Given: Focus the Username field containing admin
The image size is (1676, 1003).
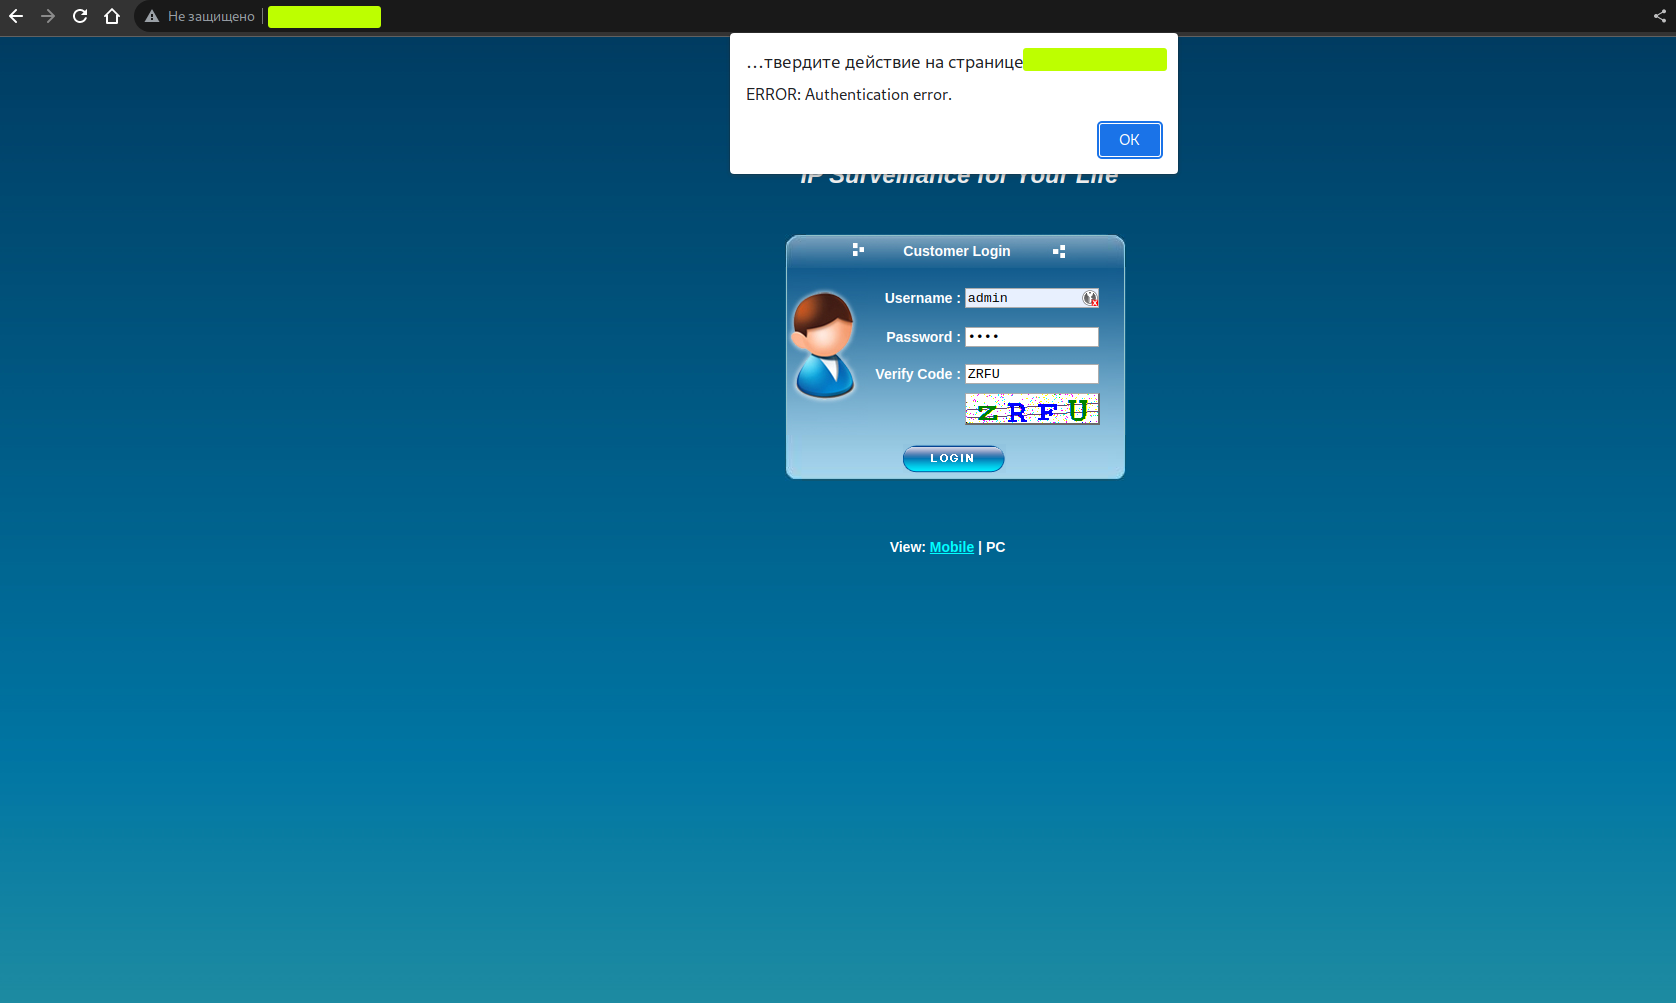Looking at the screenshot, I should tap(1022, 298).
